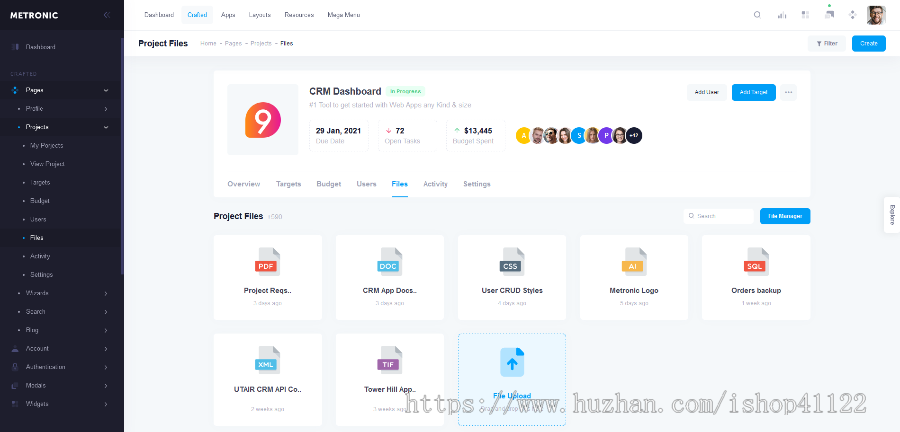Open the Explore side tab
This screenshot has width=900, height=432.
(891, 215)
